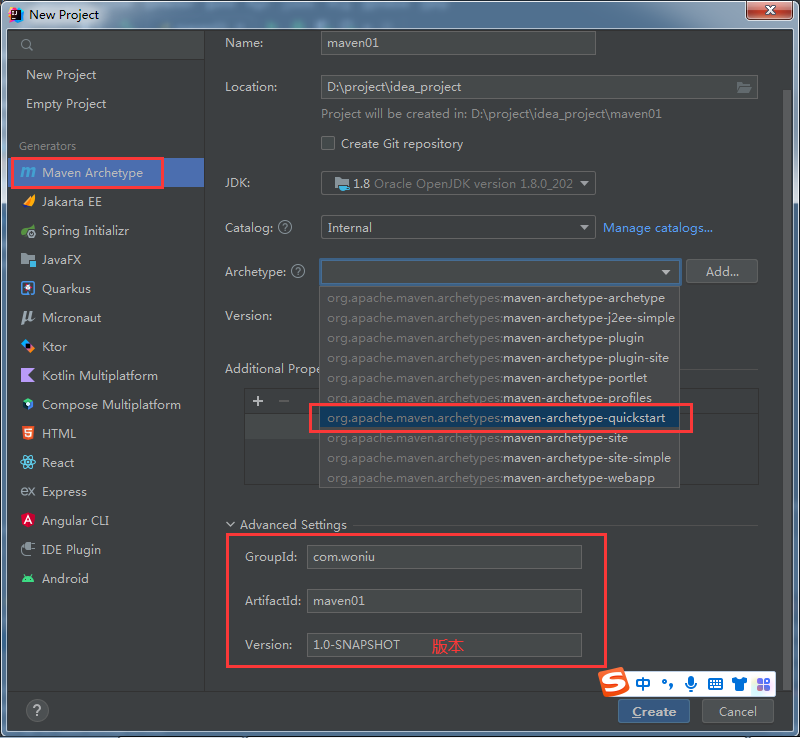Click the search magnifier icon in sidebar
The height and width of the screenshot is (738, 800).
tap(27, 45)
